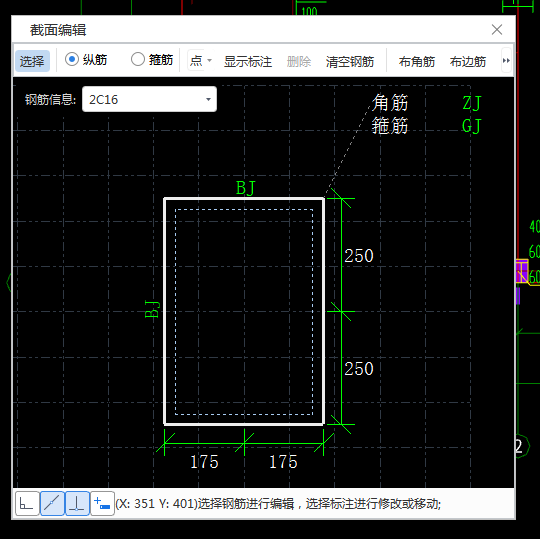This screenshot has height=539, width=540.
Task: Open the 钢筋信息 2C16 dropdown arrow
Action: tap(208, 100)
